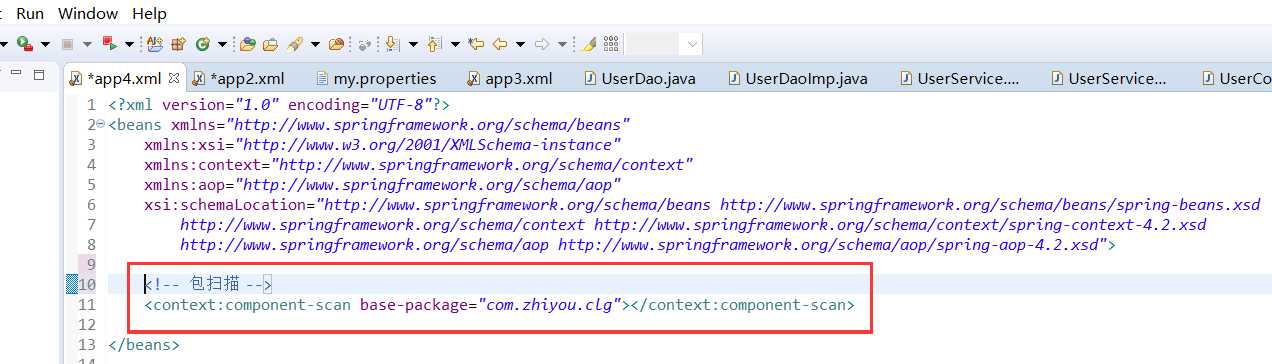Screen dimensions: 1272x364
Task: Click the Open Task folder icon
Action: pos(270,44)
